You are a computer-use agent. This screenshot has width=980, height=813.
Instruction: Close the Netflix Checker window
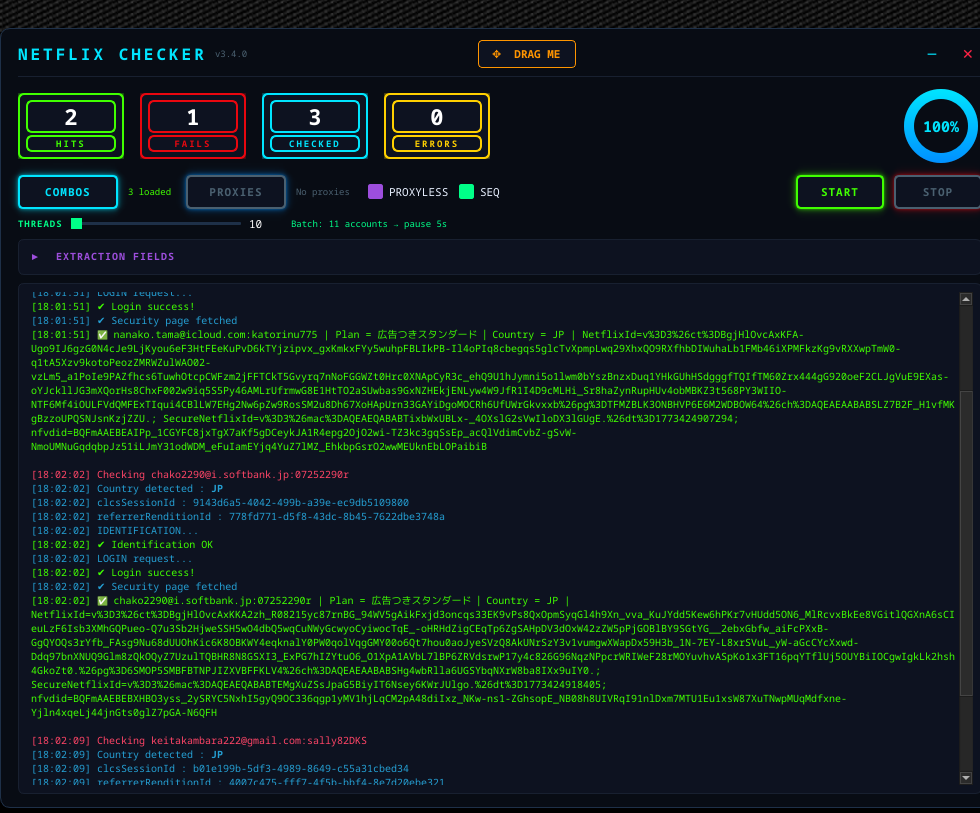(968, 54)
